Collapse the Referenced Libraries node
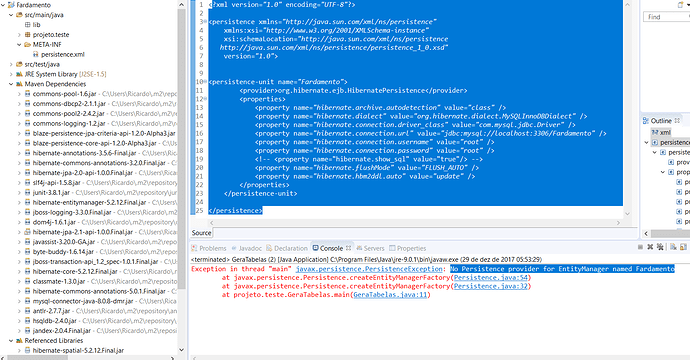The image size is (690, 360). click(11, 341)
